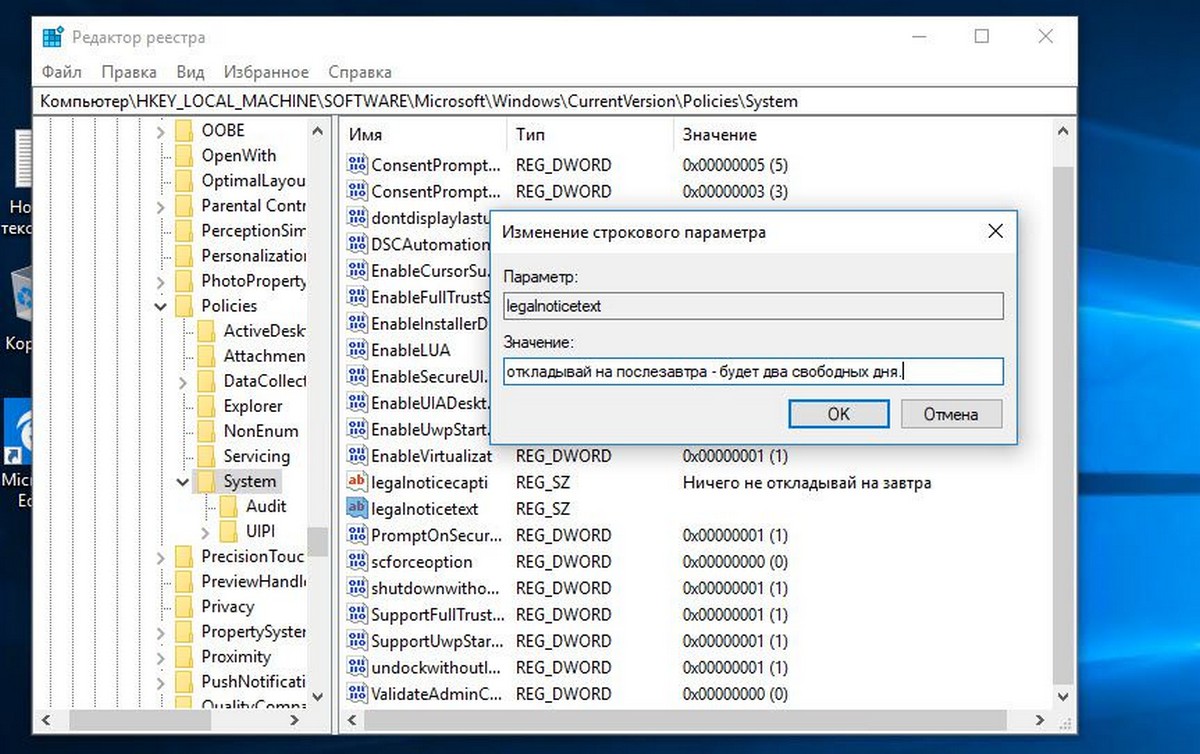Click the ConsentPrompt value icon with data (3)
The width and height of the screenshot is (1200, 754).
(x=358, y=191)
